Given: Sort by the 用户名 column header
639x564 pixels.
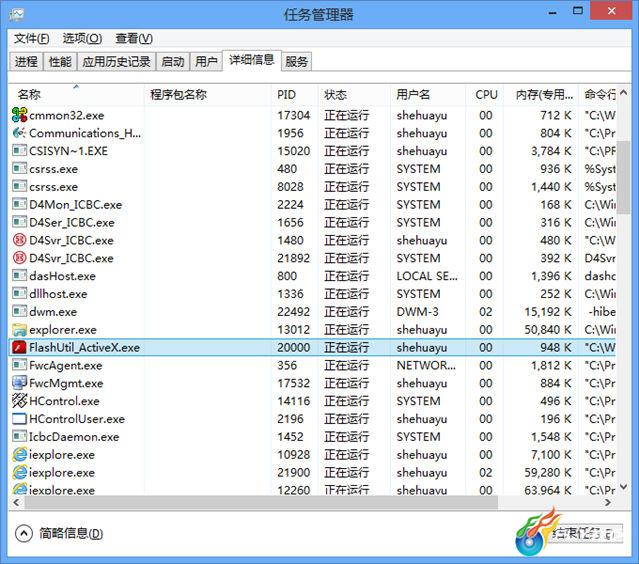Looking at the screenshot, I should click(427, 95).
